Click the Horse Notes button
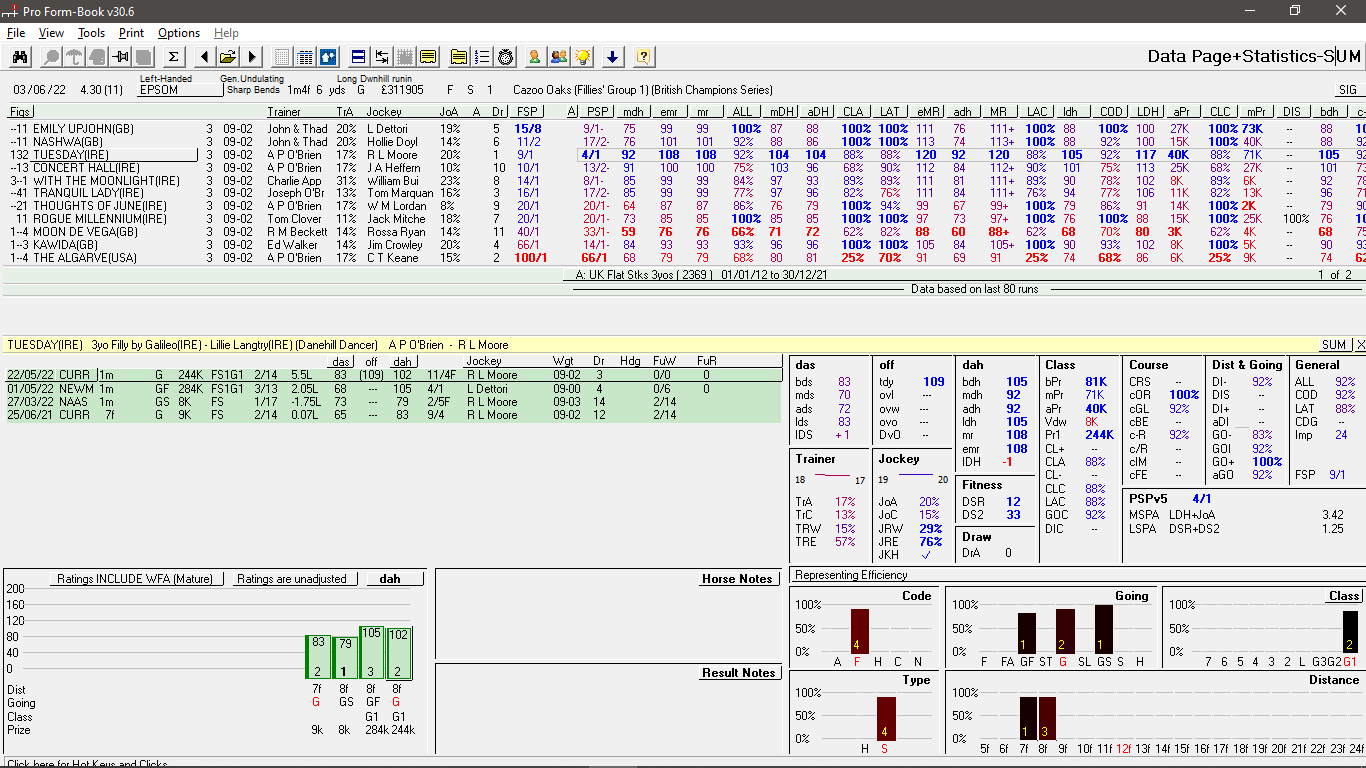1366x768 pixels. click(x=738, y=578)
